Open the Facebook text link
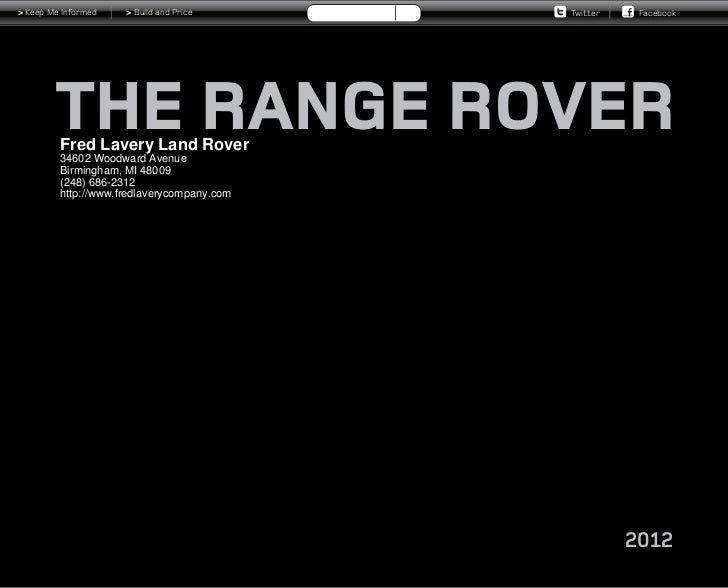 click(x=657, y=13)
